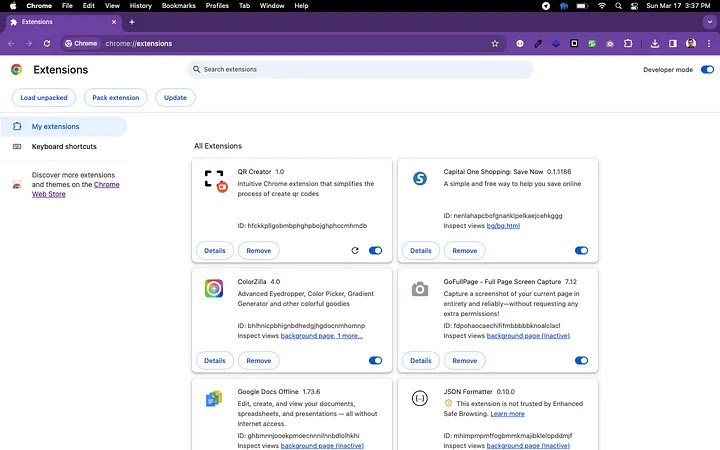Open the tab search dropdown arrow
Image resolution: width=720 pixels, height=450 pixels.
pyautogui.click(x=710, y=22)
